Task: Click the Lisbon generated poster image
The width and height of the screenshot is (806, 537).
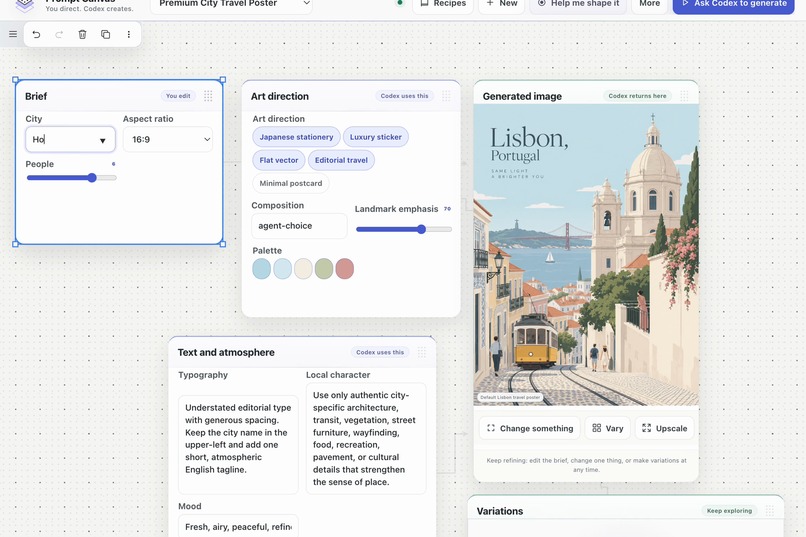Action: pos(586,255)
